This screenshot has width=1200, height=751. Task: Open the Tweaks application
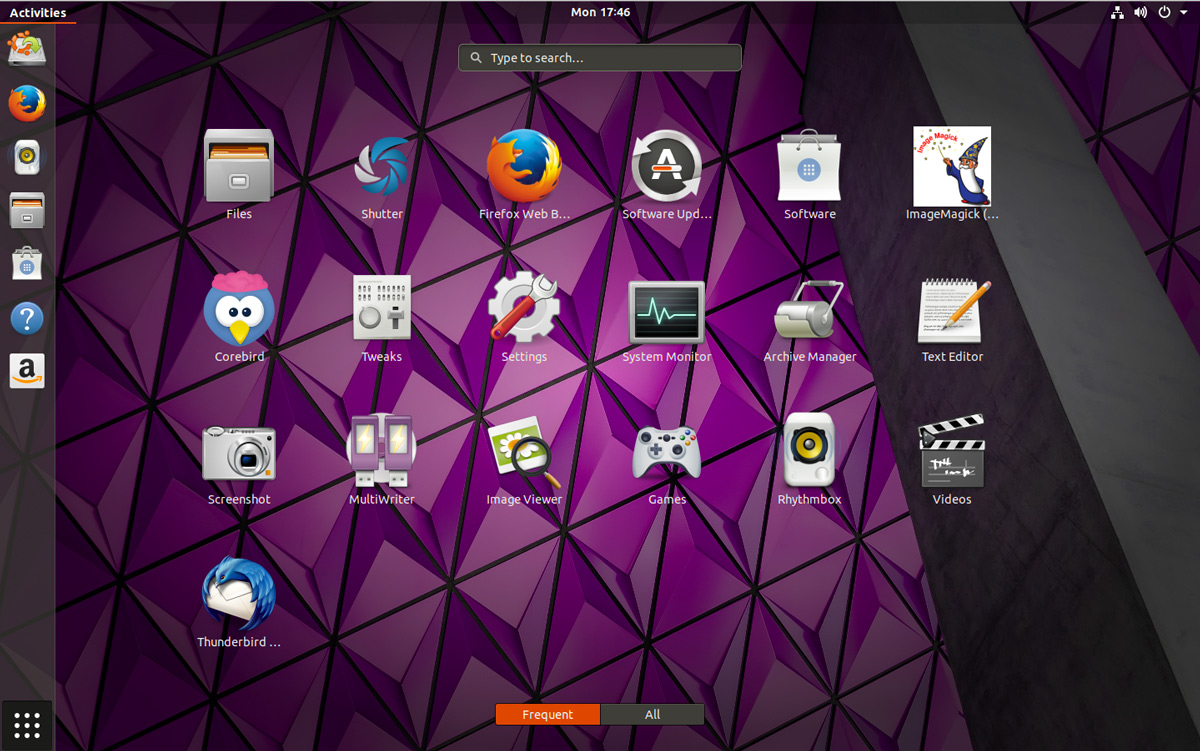pos(382,310)
